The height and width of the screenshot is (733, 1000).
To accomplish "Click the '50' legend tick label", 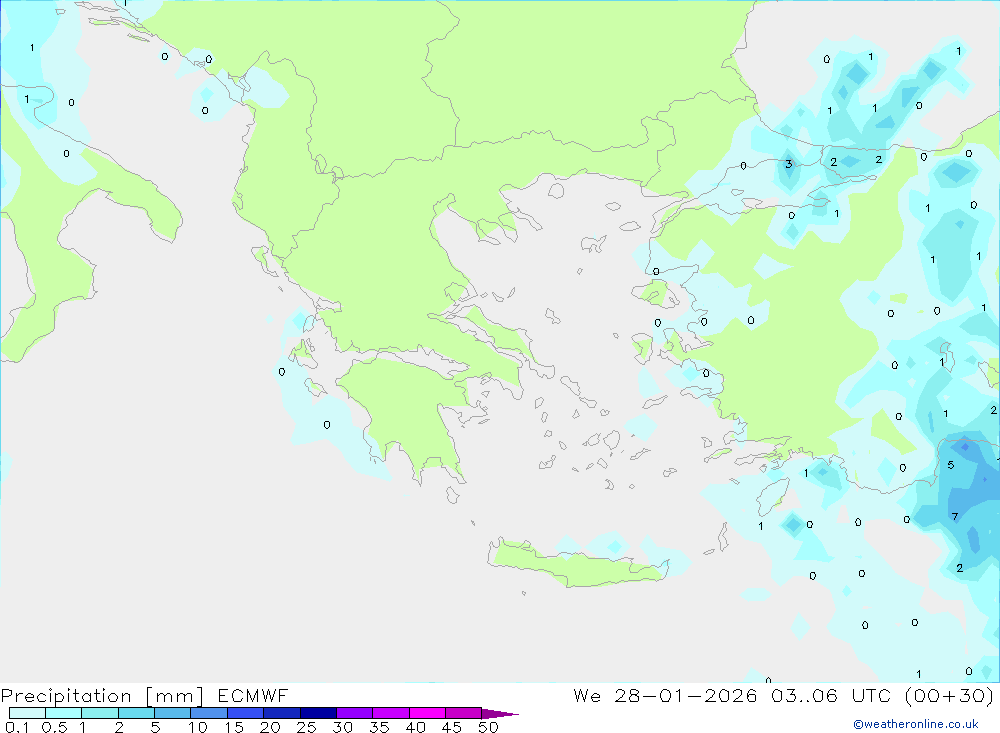I will [x=488, y=727].
